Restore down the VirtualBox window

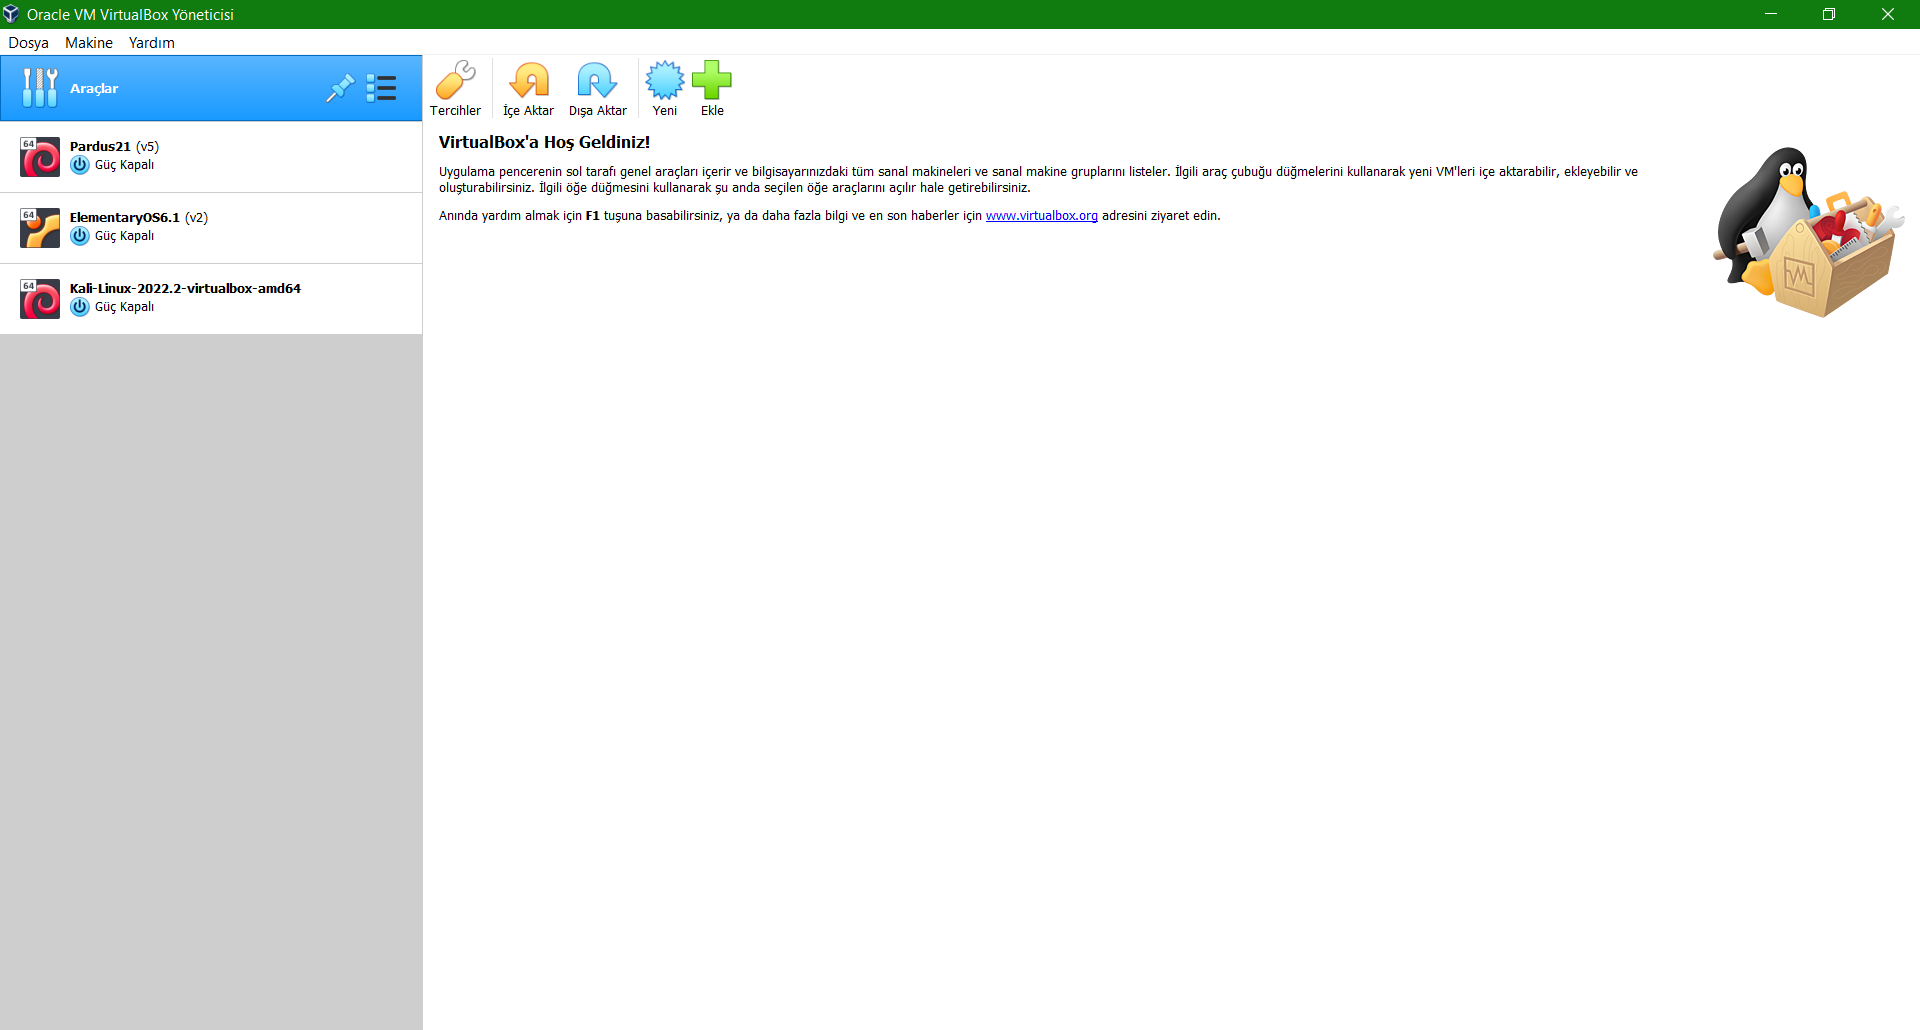click(x=1829, y=14)
